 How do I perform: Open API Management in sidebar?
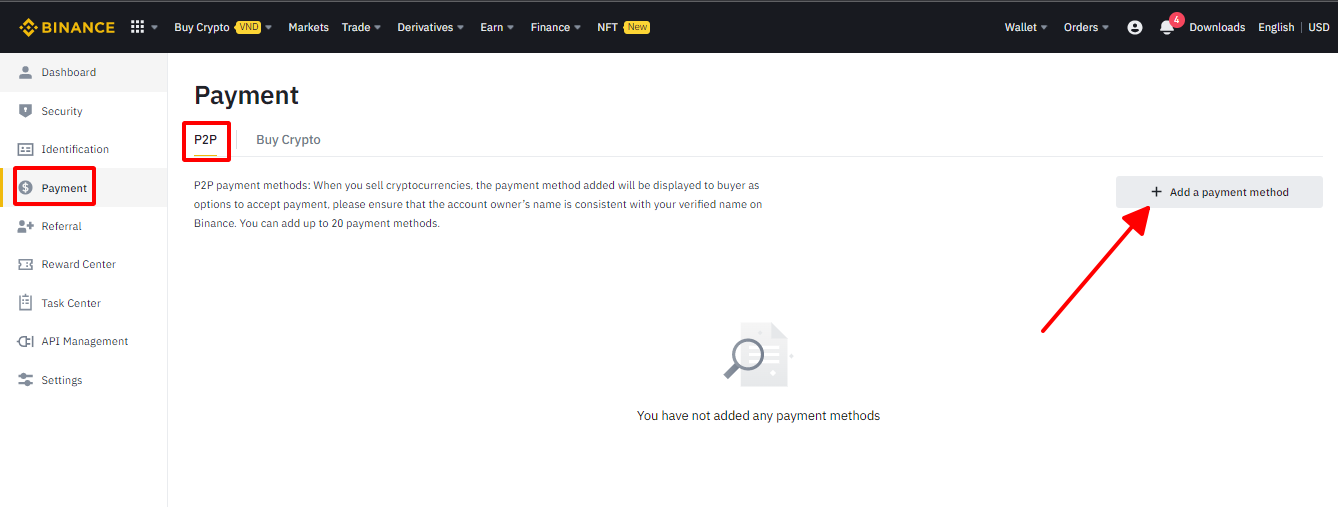click(85, 341)
